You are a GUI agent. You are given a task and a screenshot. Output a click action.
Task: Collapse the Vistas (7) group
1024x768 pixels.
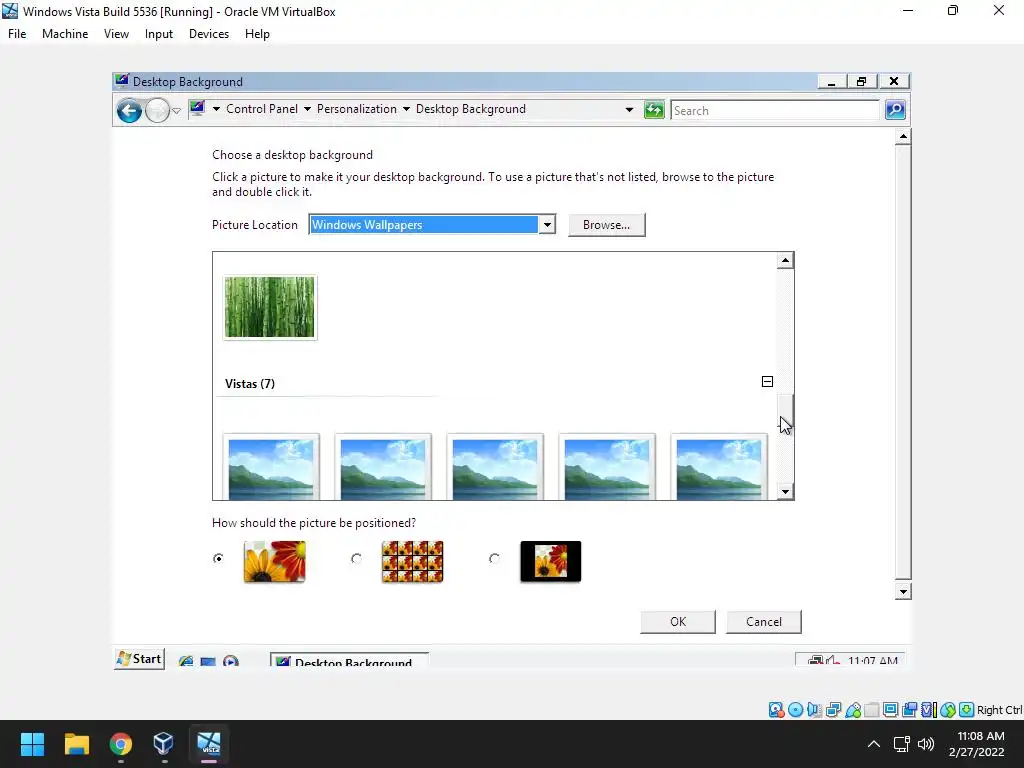pyautogui.click(x=767, y=381)
